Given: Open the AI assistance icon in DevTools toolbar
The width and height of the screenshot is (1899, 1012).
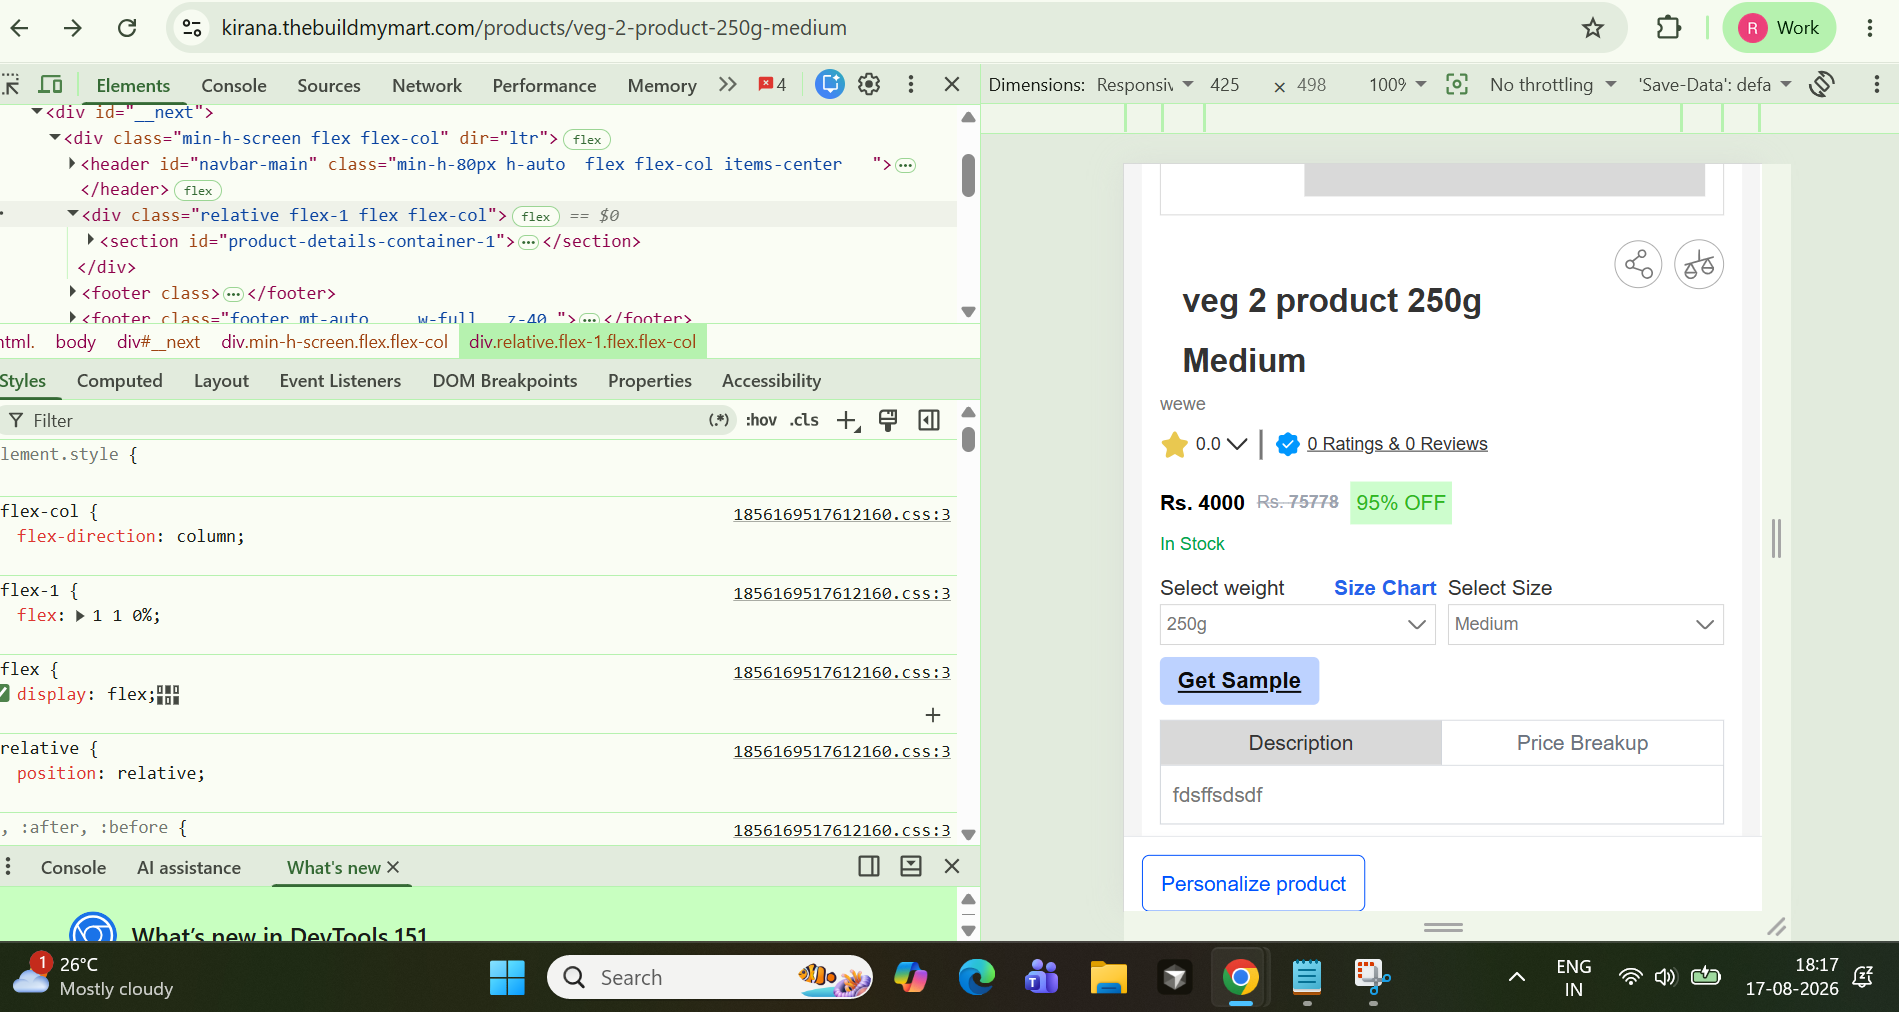Looking at the screenshot, I should click(x=829, y=85).
